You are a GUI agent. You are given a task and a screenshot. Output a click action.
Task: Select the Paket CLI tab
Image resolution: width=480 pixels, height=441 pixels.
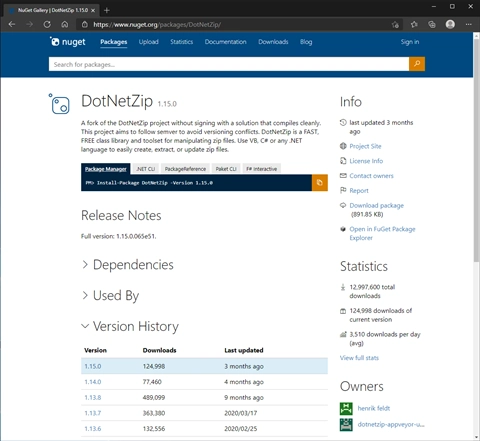pyautogui.click(x=226, y=169)
